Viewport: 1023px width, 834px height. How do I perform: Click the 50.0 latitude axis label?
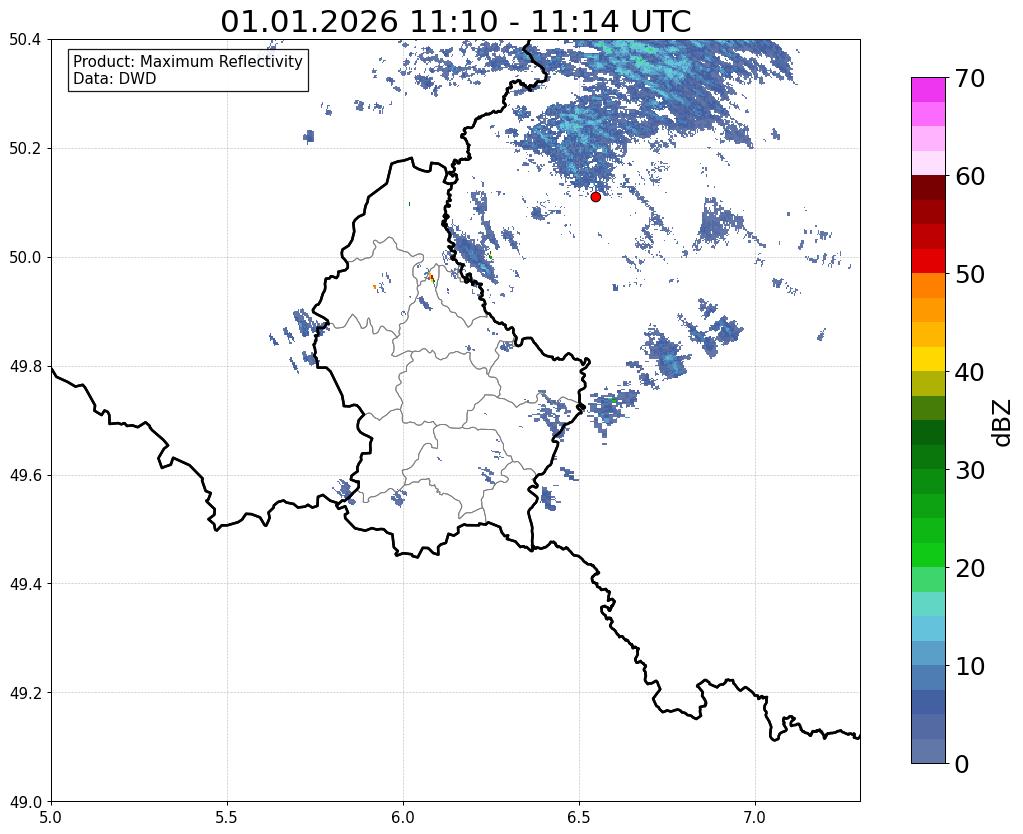point(25,257)
